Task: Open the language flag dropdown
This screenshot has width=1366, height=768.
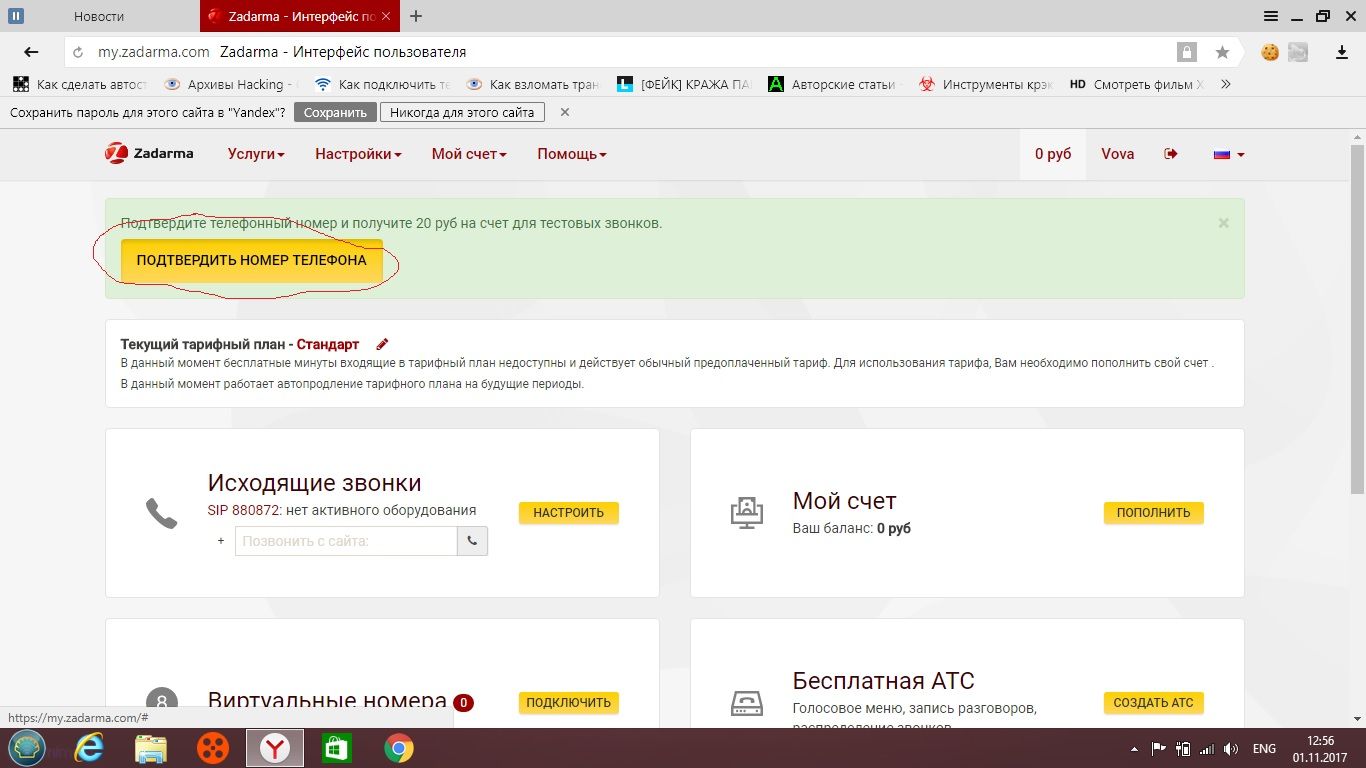Action: (x=1228, y=154)
